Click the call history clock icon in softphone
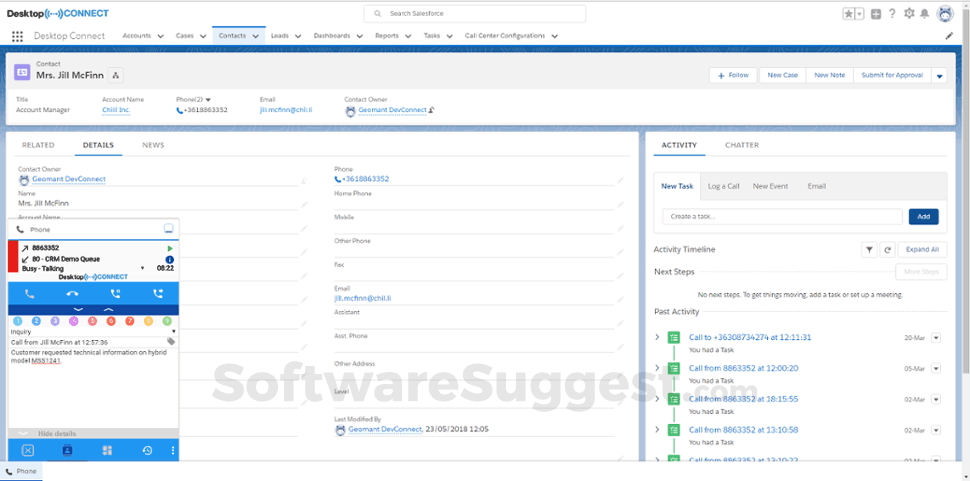970x481 pixels. coord(146,451)
